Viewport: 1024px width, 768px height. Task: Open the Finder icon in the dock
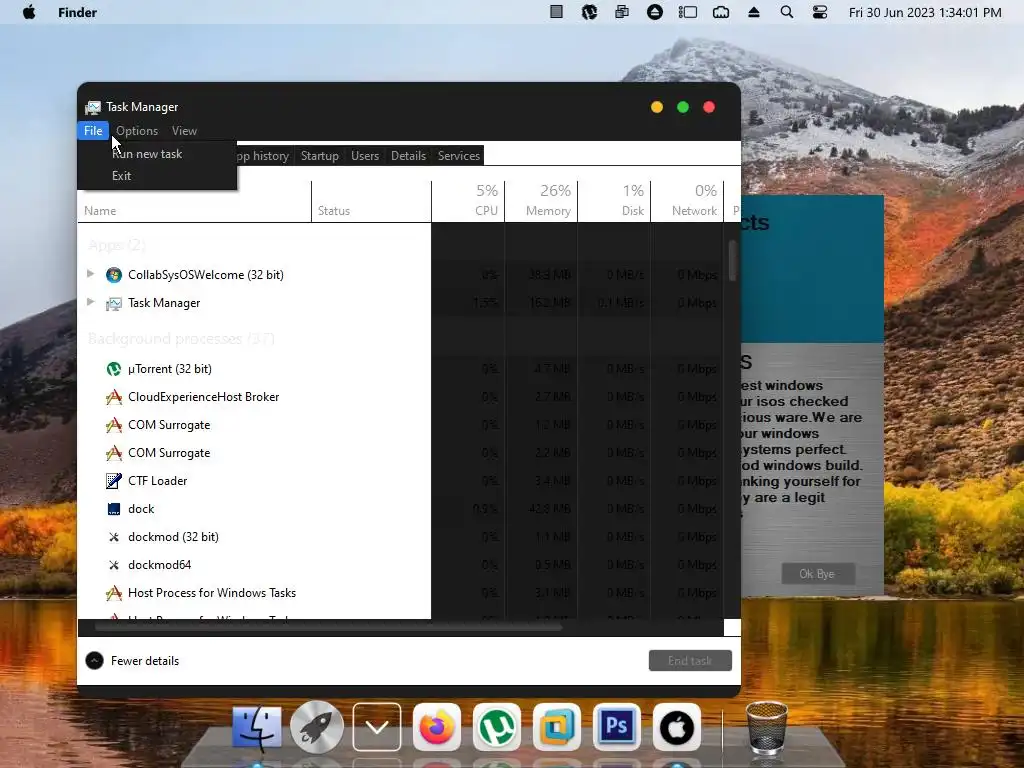(257, 727)
